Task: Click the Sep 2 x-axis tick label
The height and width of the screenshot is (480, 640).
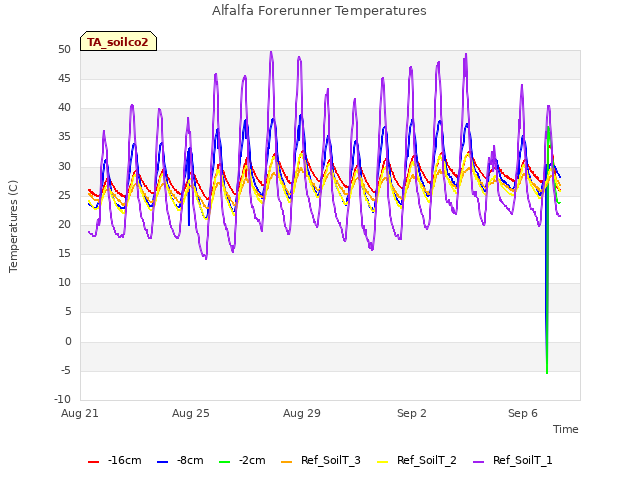Action: click(412, 413)
